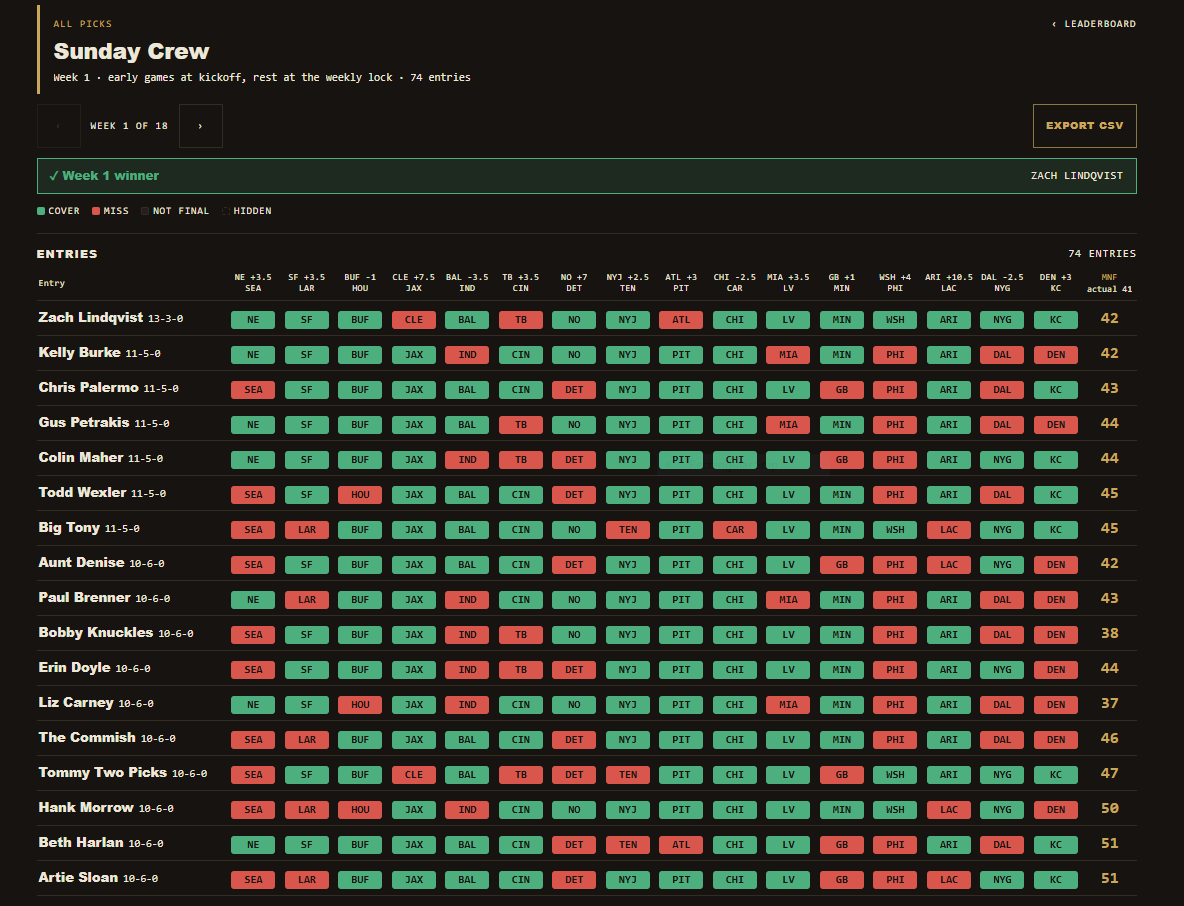Click Todd Wexler's red HOU pick
This screenshot has height=906, width=1184.
[360, 495]
